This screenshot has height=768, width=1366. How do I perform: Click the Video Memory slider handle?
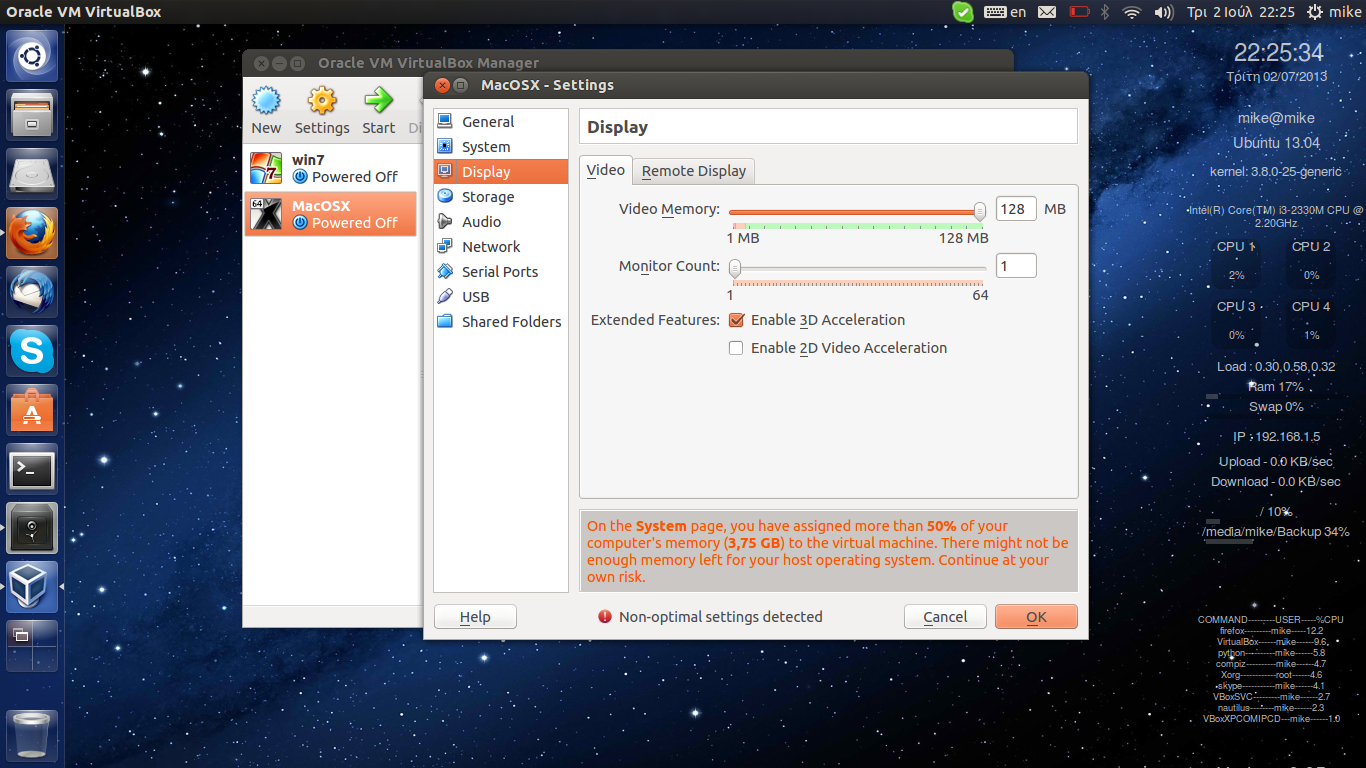[x=980, y=211]
